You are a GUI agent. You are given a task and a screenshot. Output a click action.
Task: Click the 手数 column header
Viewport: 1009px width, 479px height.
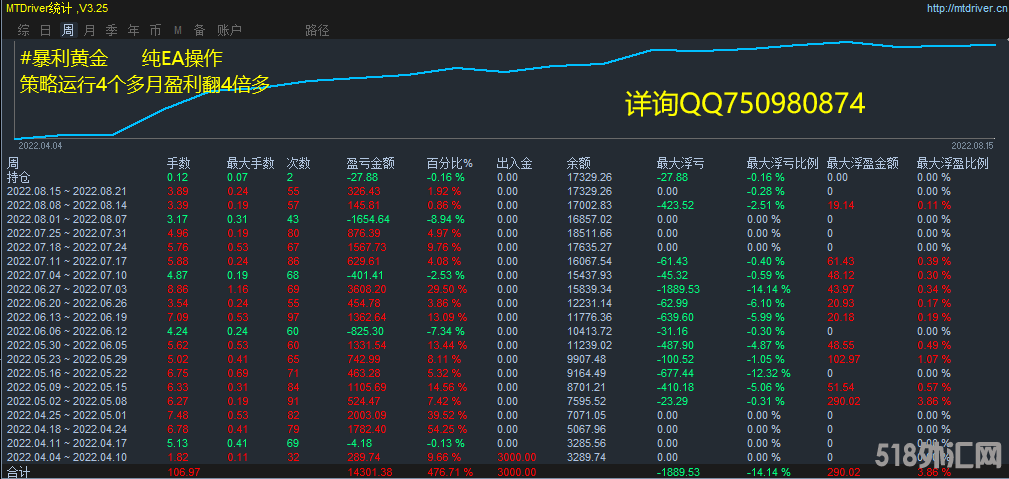point(178,163)
